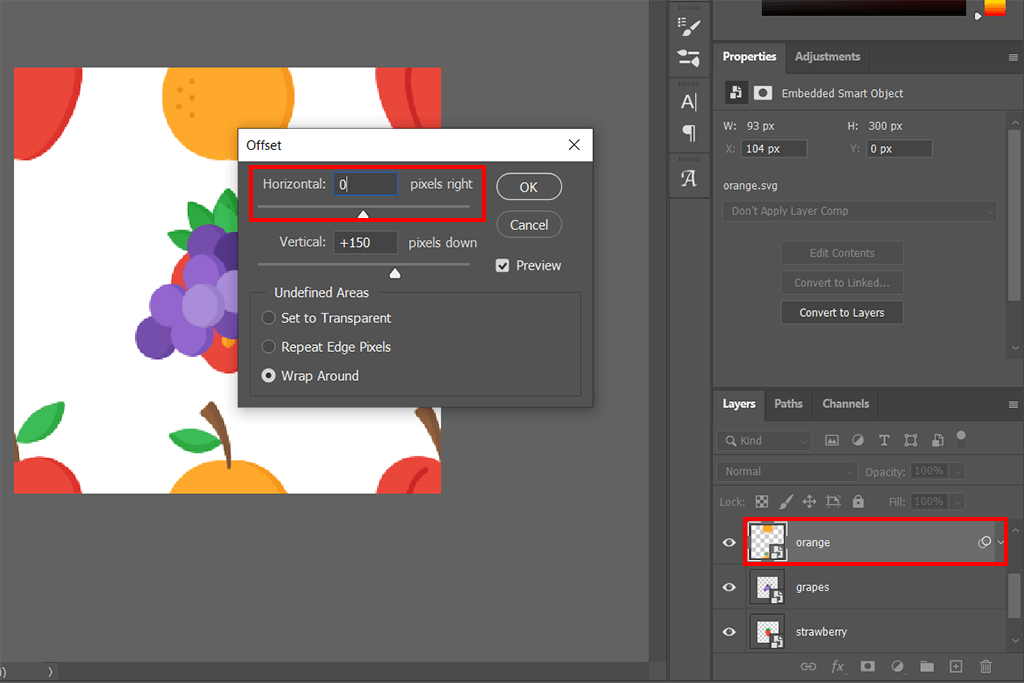Prevent artboard auto-nesting lock icon
The height and width of the screenshot is (683, 1024).
click(833, 501)
